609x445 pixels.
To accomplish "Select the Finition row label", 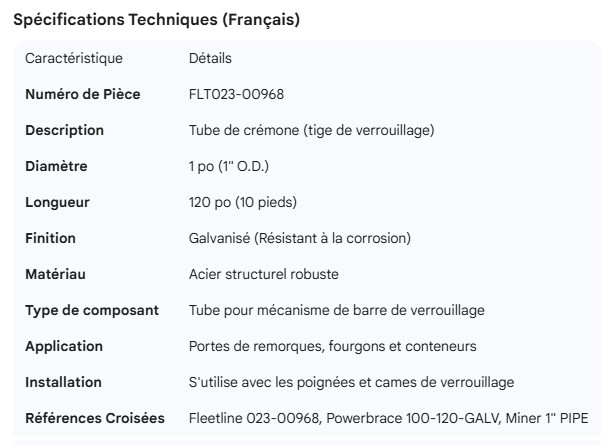I will click(50, 238).
